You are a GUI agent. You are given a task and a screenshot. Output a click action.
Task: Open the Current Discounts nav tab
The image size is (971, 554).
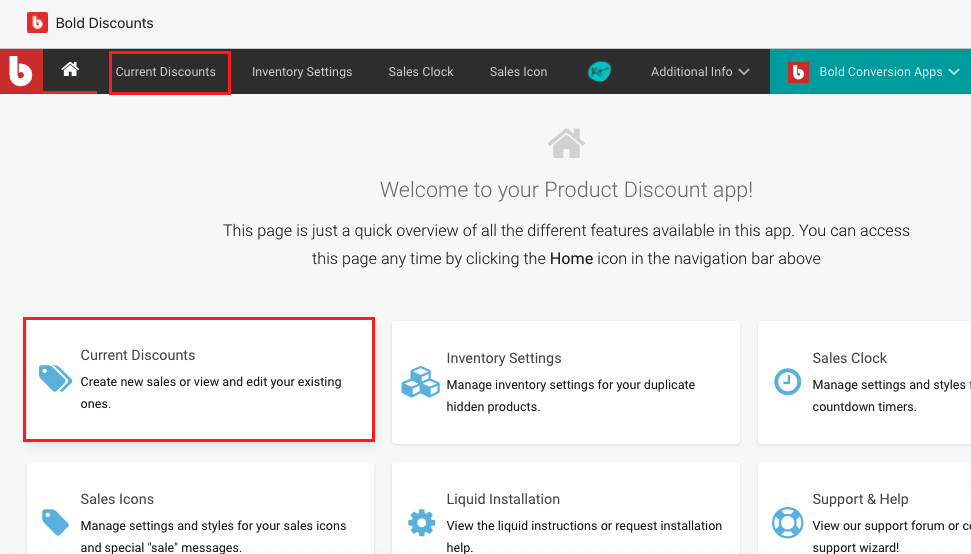pos(165,72)
